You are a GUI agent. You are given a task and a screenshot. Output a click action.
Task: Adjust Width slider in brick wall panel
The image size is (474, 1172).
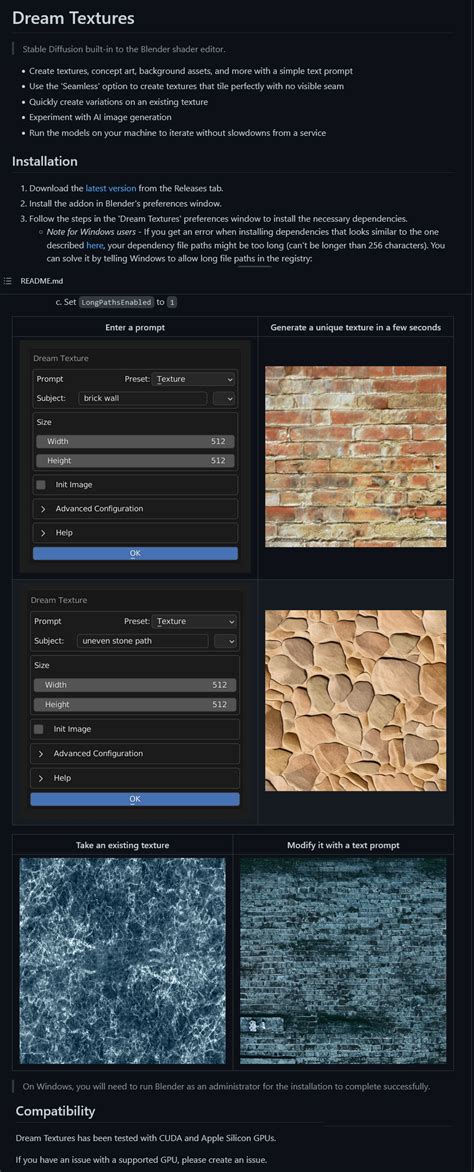pyautogui.click(x=135, y=442)
